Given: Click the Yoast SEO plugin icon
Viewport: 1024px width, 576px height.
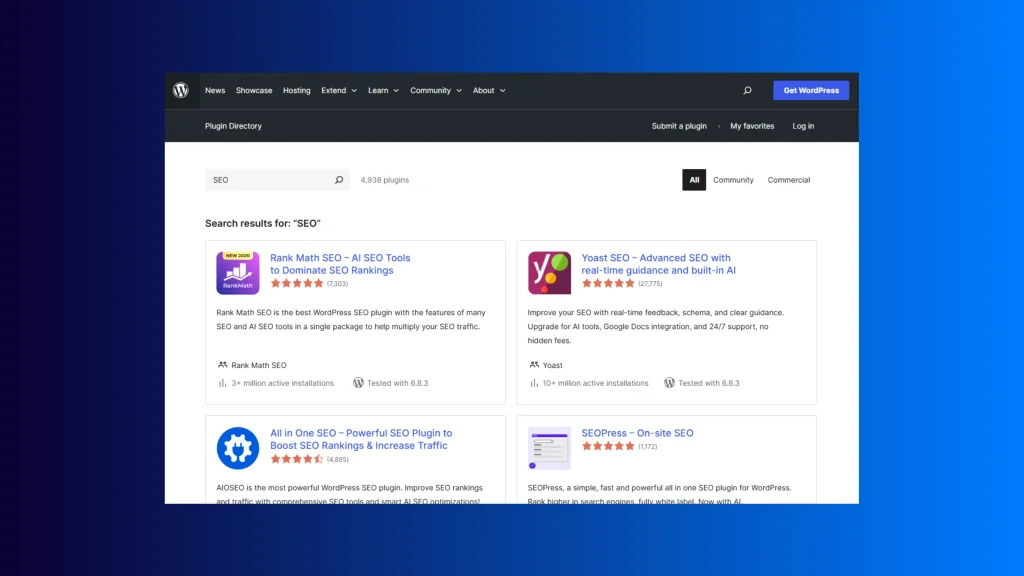Looking at the screenshot, I should (x=549, y=273).
